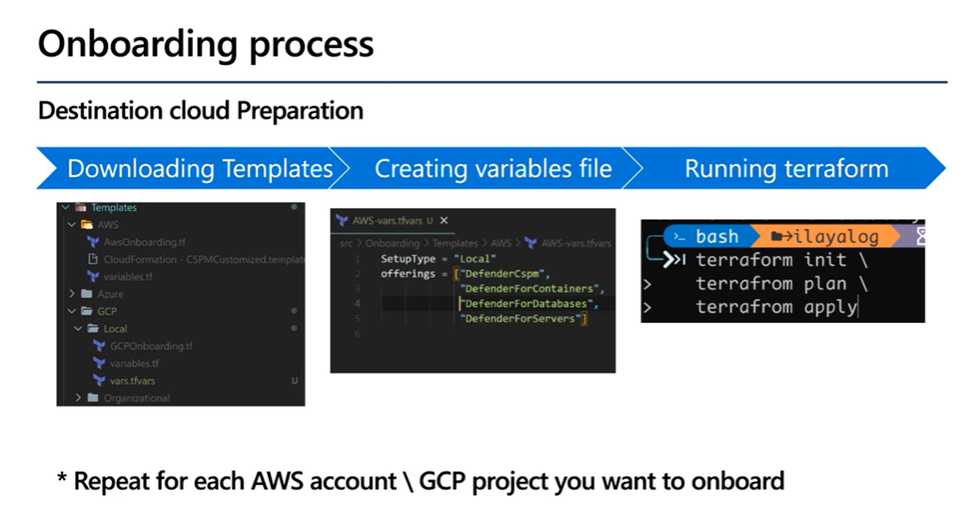This screenshot has height=530, width=975.
Task: Click Terraform icon beside vars.tfvars
Action: point(99,380)
